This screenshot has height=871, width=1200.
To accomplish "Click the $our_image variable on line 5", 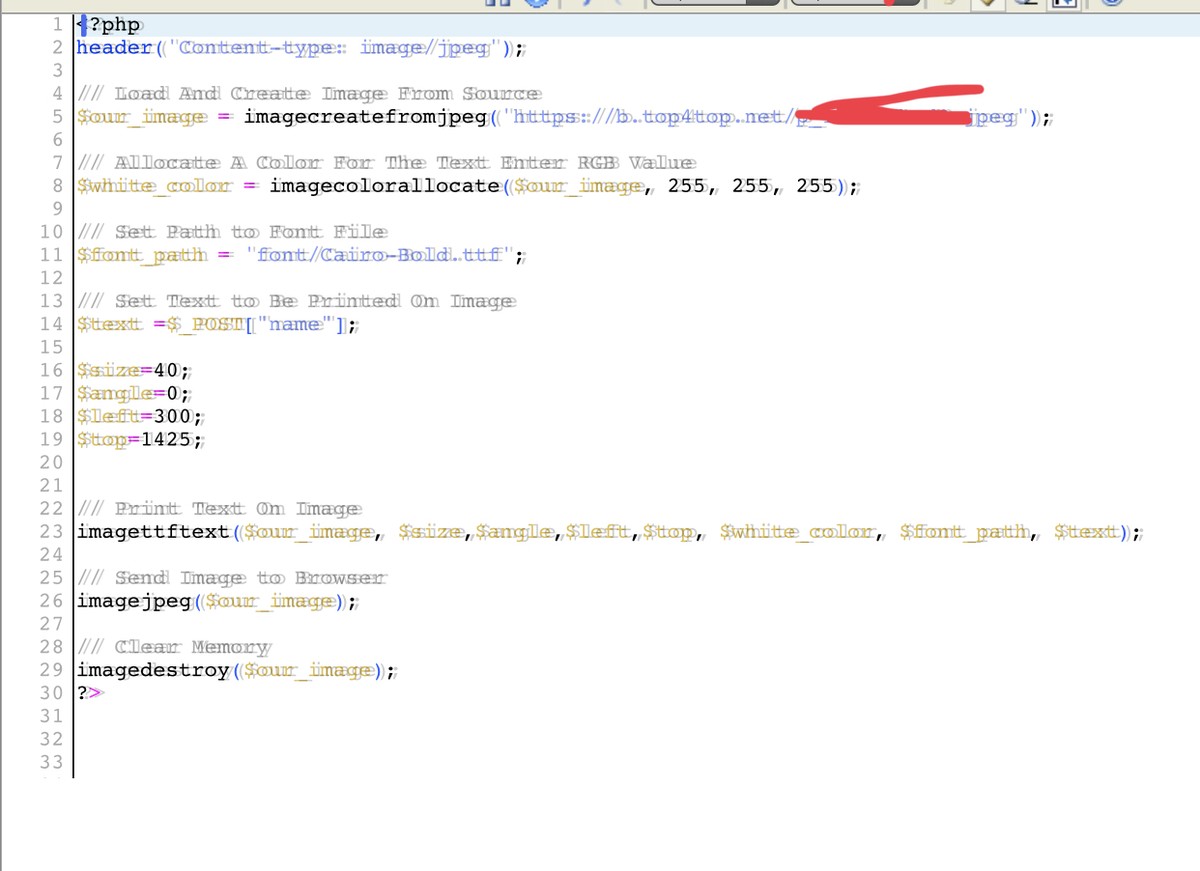I will pyautogui.click(x=143, y=117).
